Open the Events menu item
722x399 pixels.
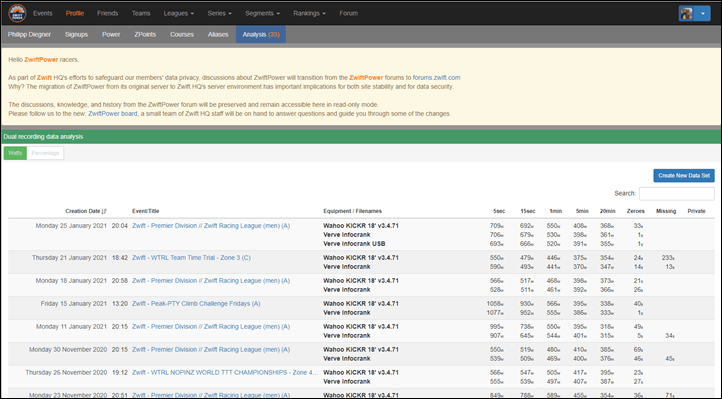(43, 13)
